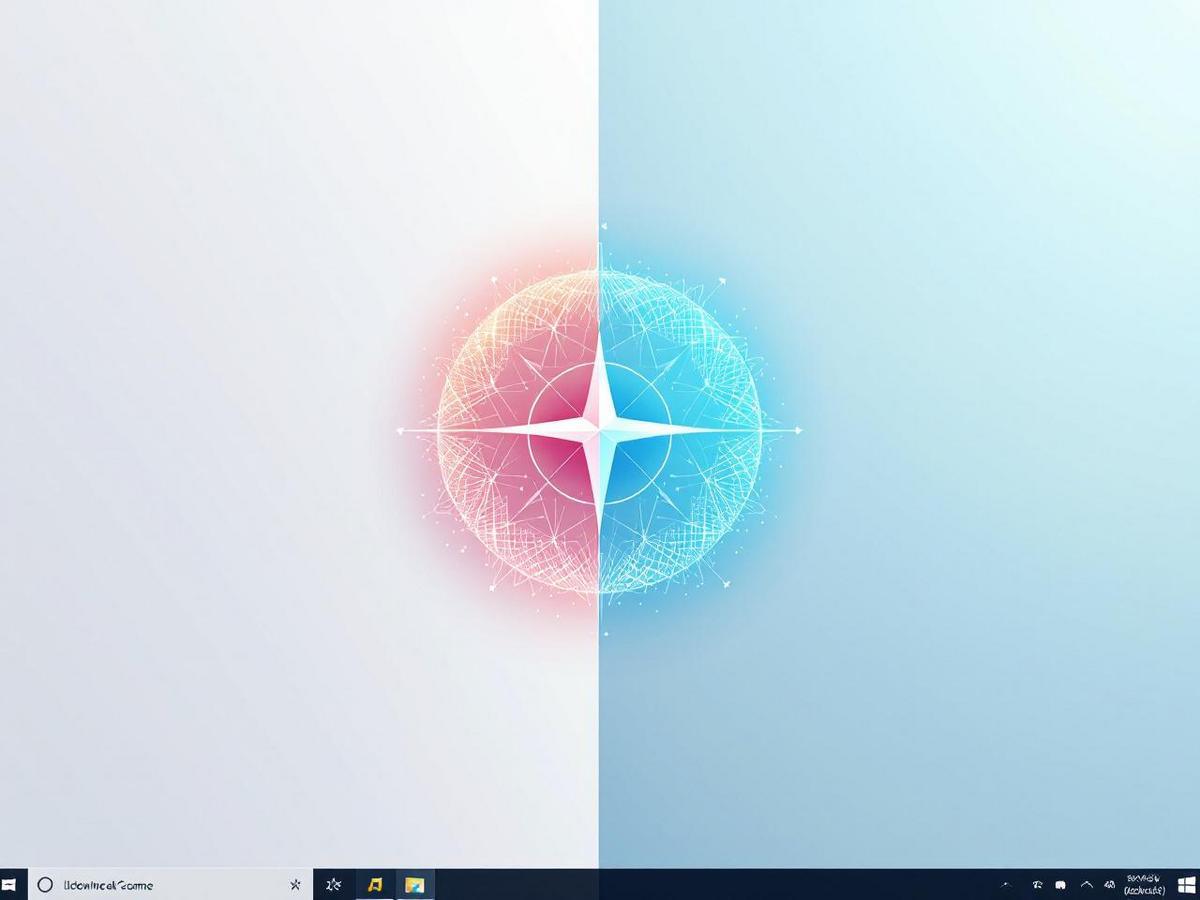
Task: Click the small caret at tray's left end
Action: 1007,885
